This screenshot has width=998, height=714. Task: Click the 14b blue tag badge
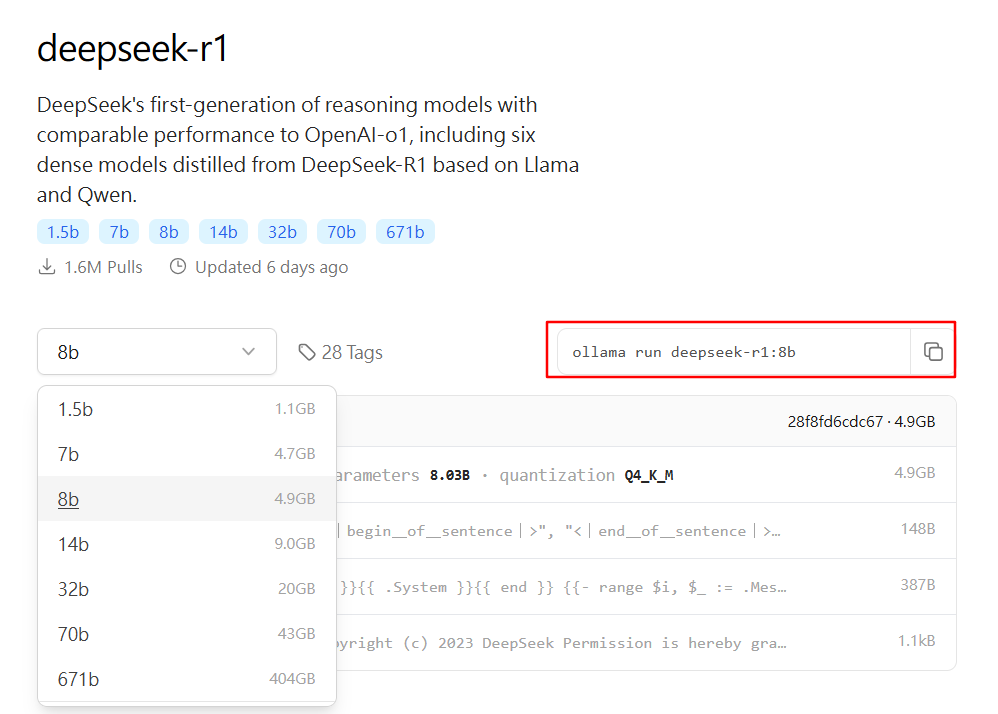[223, 232]
